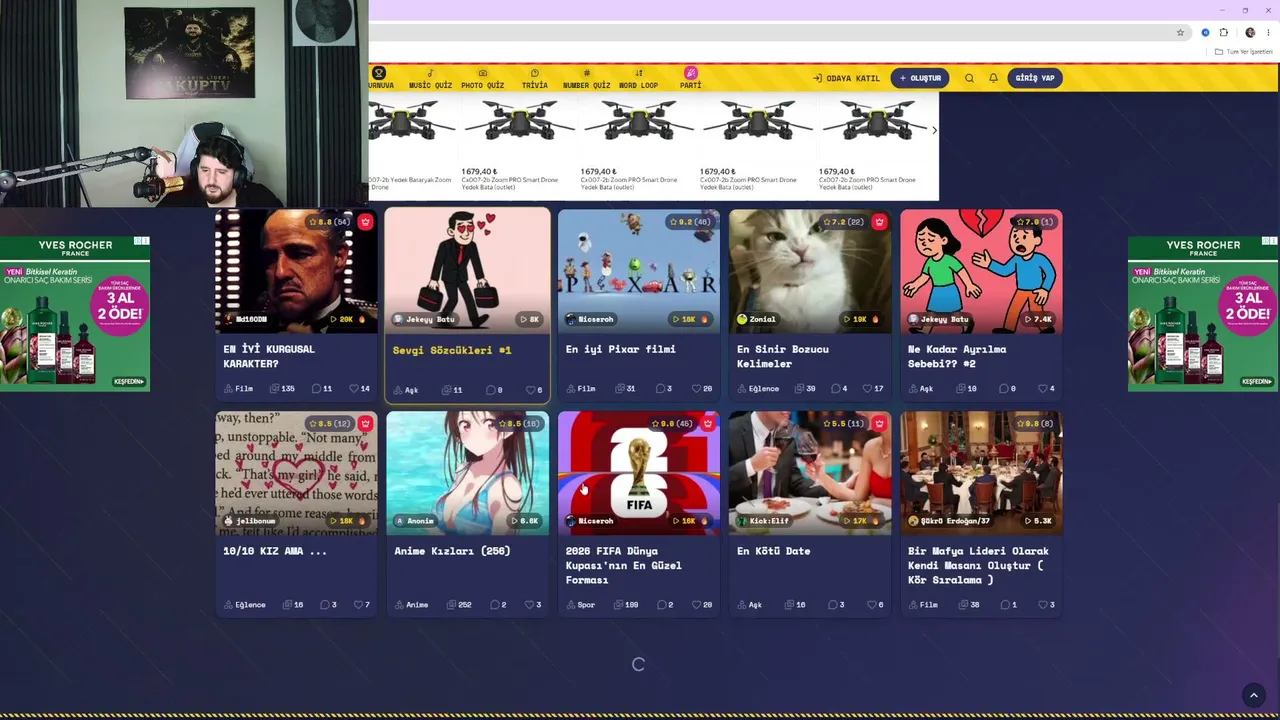Image resolution: width=1280 pixels, height=720 pixels.
Task: Open the title "Ne Kadar Ayrılma Sebebi?? #2"
Action: (x=957, y=356)
